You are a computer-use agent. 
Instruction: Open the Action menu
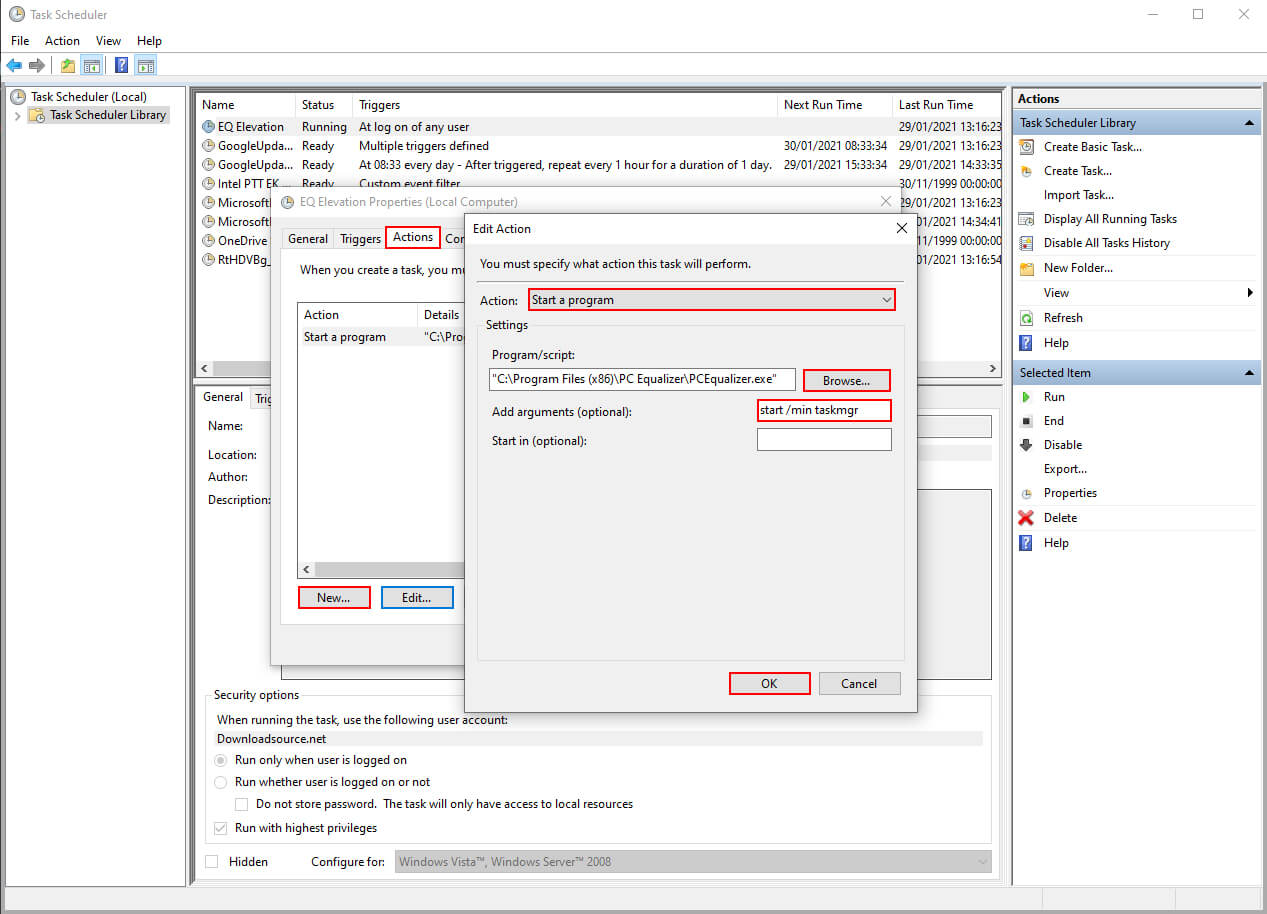tap(62, 41)
